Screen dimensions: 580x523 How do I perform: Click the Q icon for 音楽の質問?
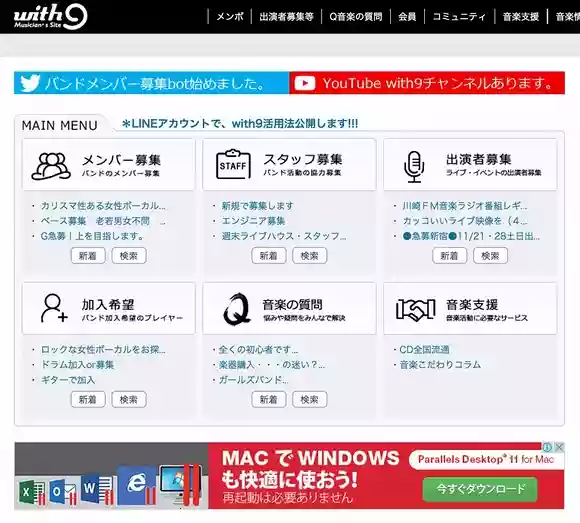click(x=237, y=309)
